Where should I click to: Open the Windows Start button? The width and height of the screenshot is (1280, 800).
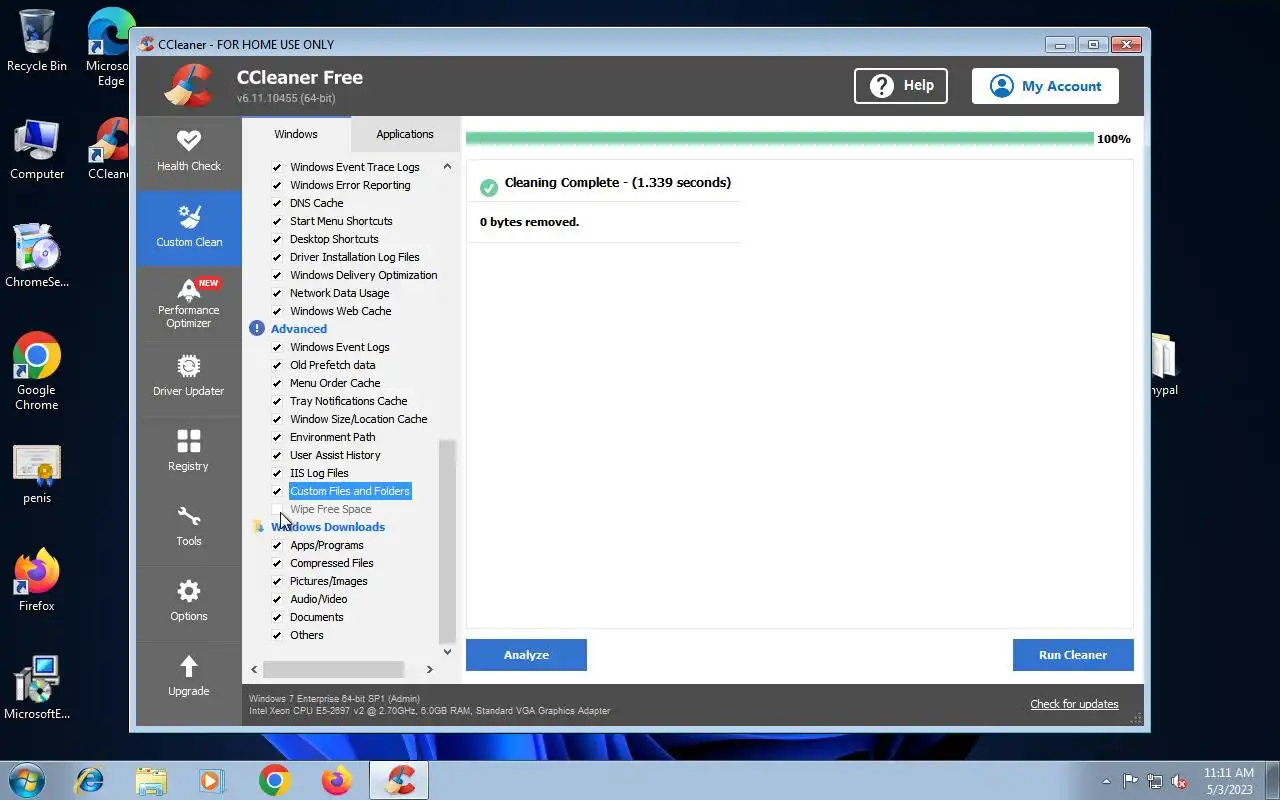[x=27, y=780]
